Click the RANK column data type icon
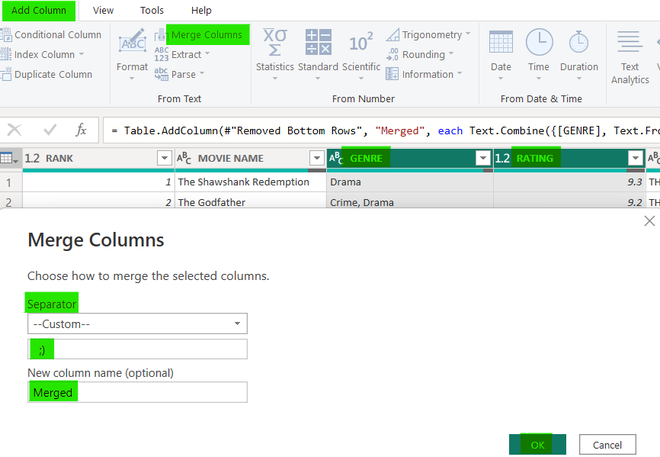 pyautogui.click(x=32, y=159)
